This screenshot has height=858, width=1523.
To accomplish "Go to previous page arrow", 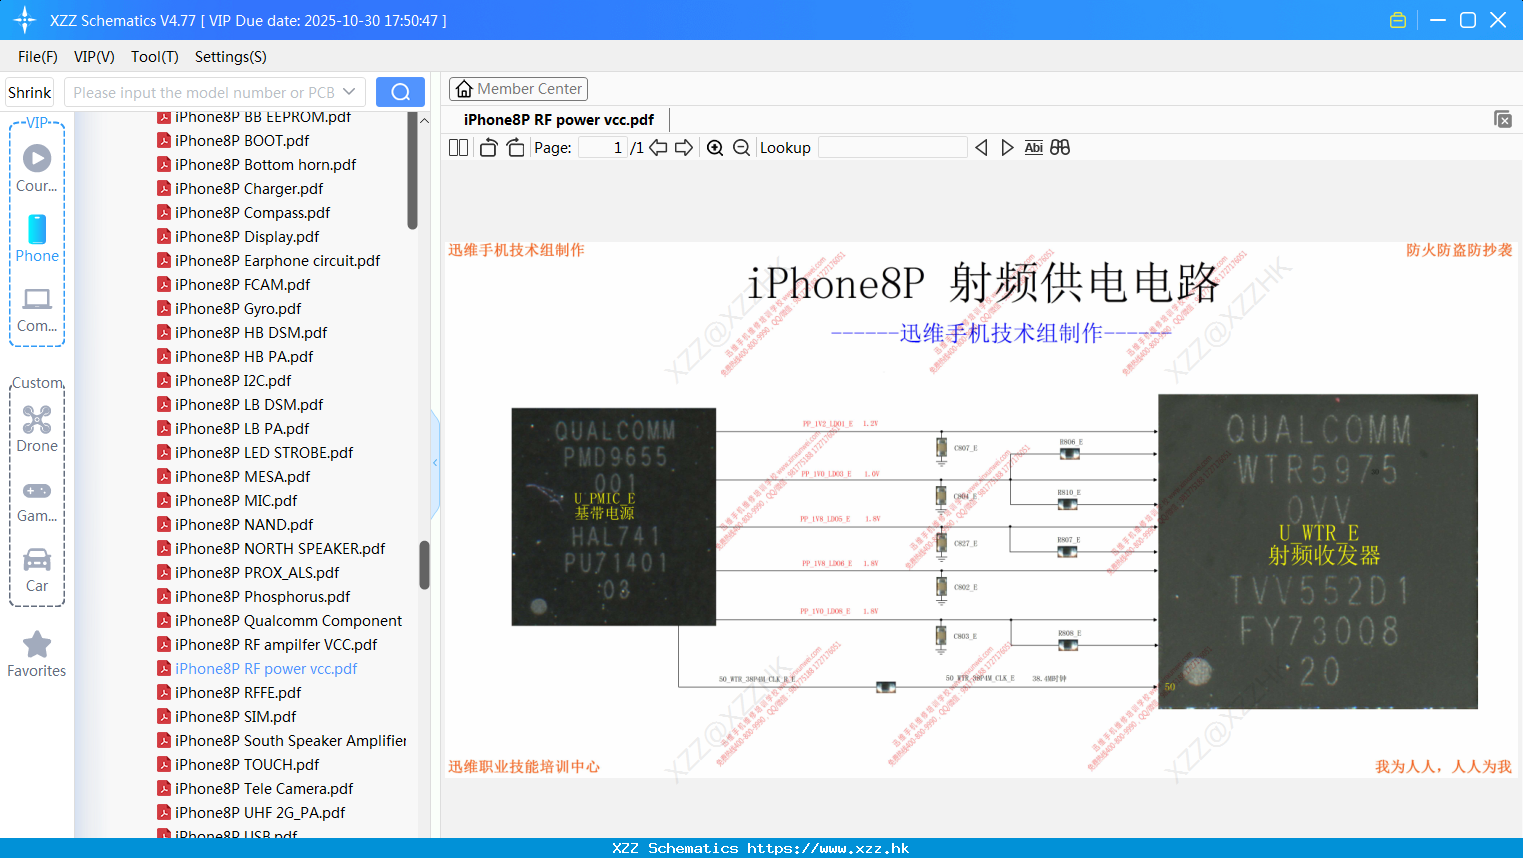I will [658, 148].
